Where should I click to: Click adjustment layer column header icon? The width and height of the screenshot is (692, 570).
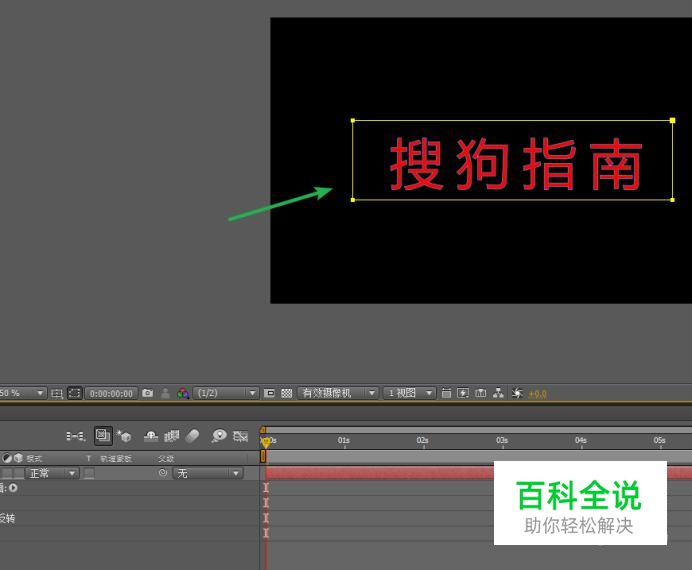click(7, 458)
